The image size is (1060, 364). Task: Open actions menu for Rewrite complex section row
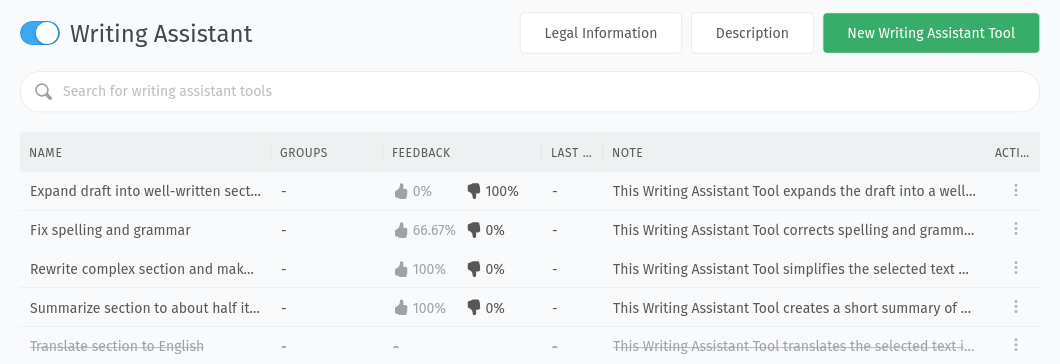point(1015,269)
